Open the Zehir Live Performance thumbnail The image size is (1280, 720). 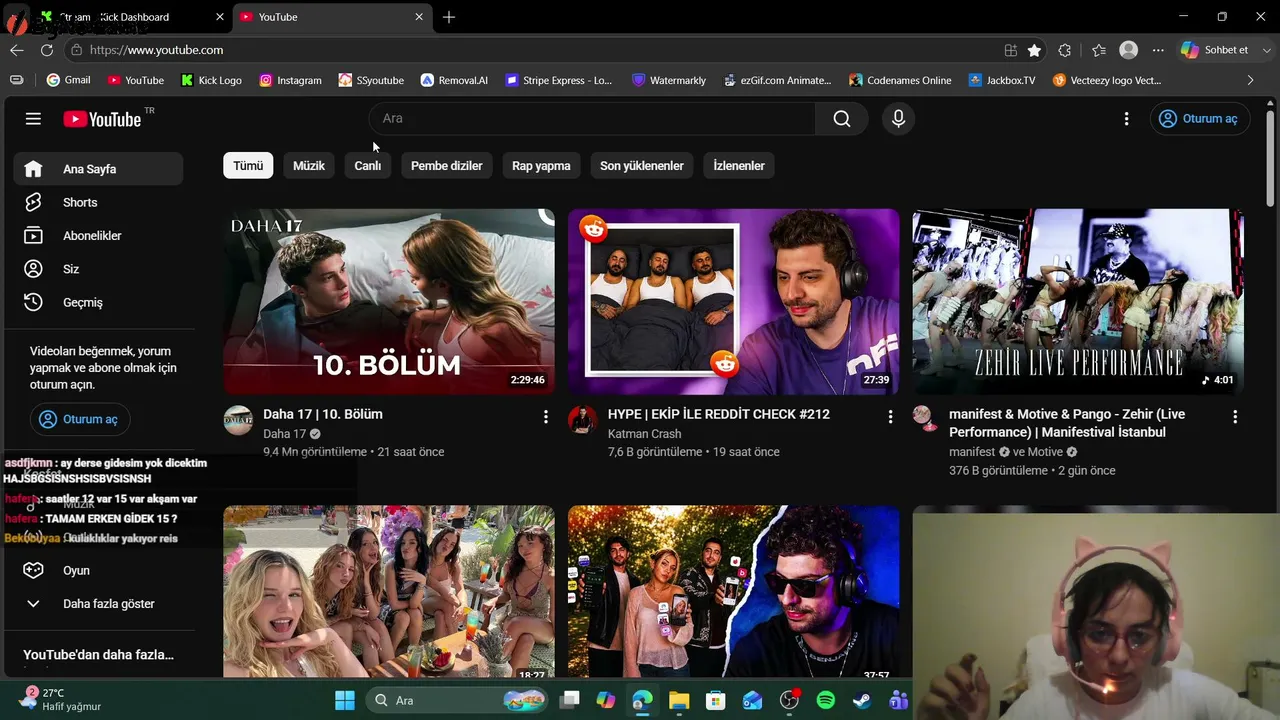pos(1078,302)
